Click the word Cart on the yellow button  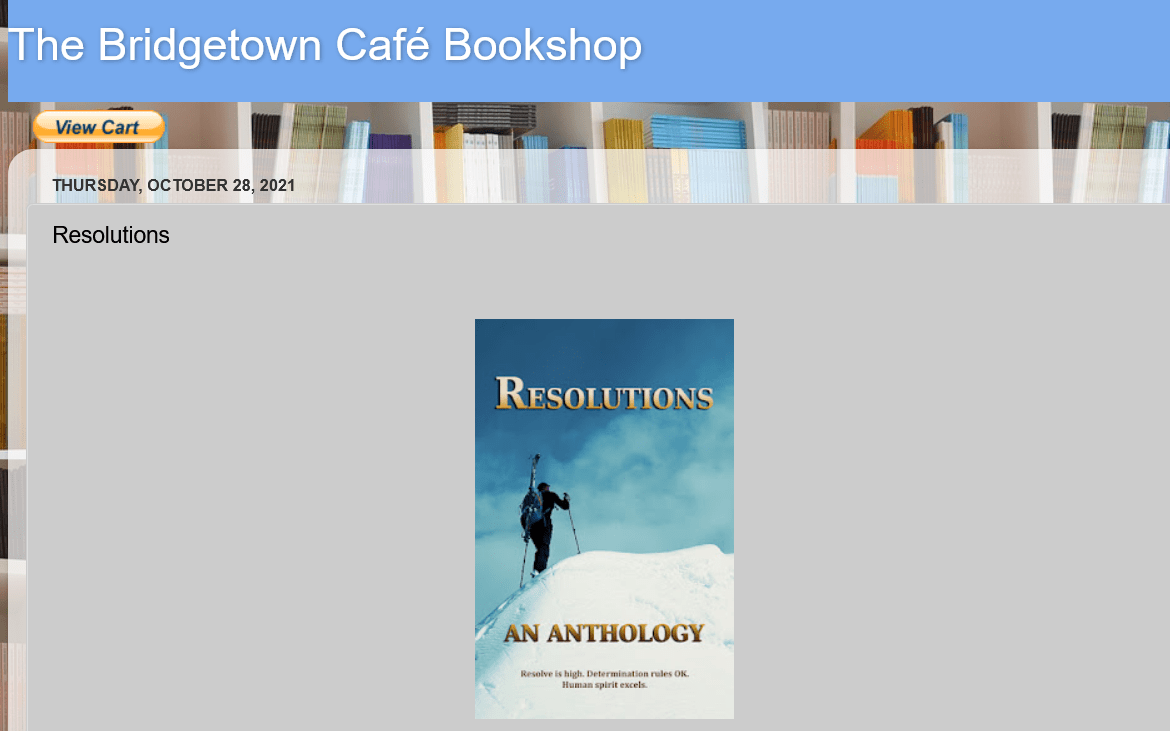pyautogui.click(x=120, y=127)
